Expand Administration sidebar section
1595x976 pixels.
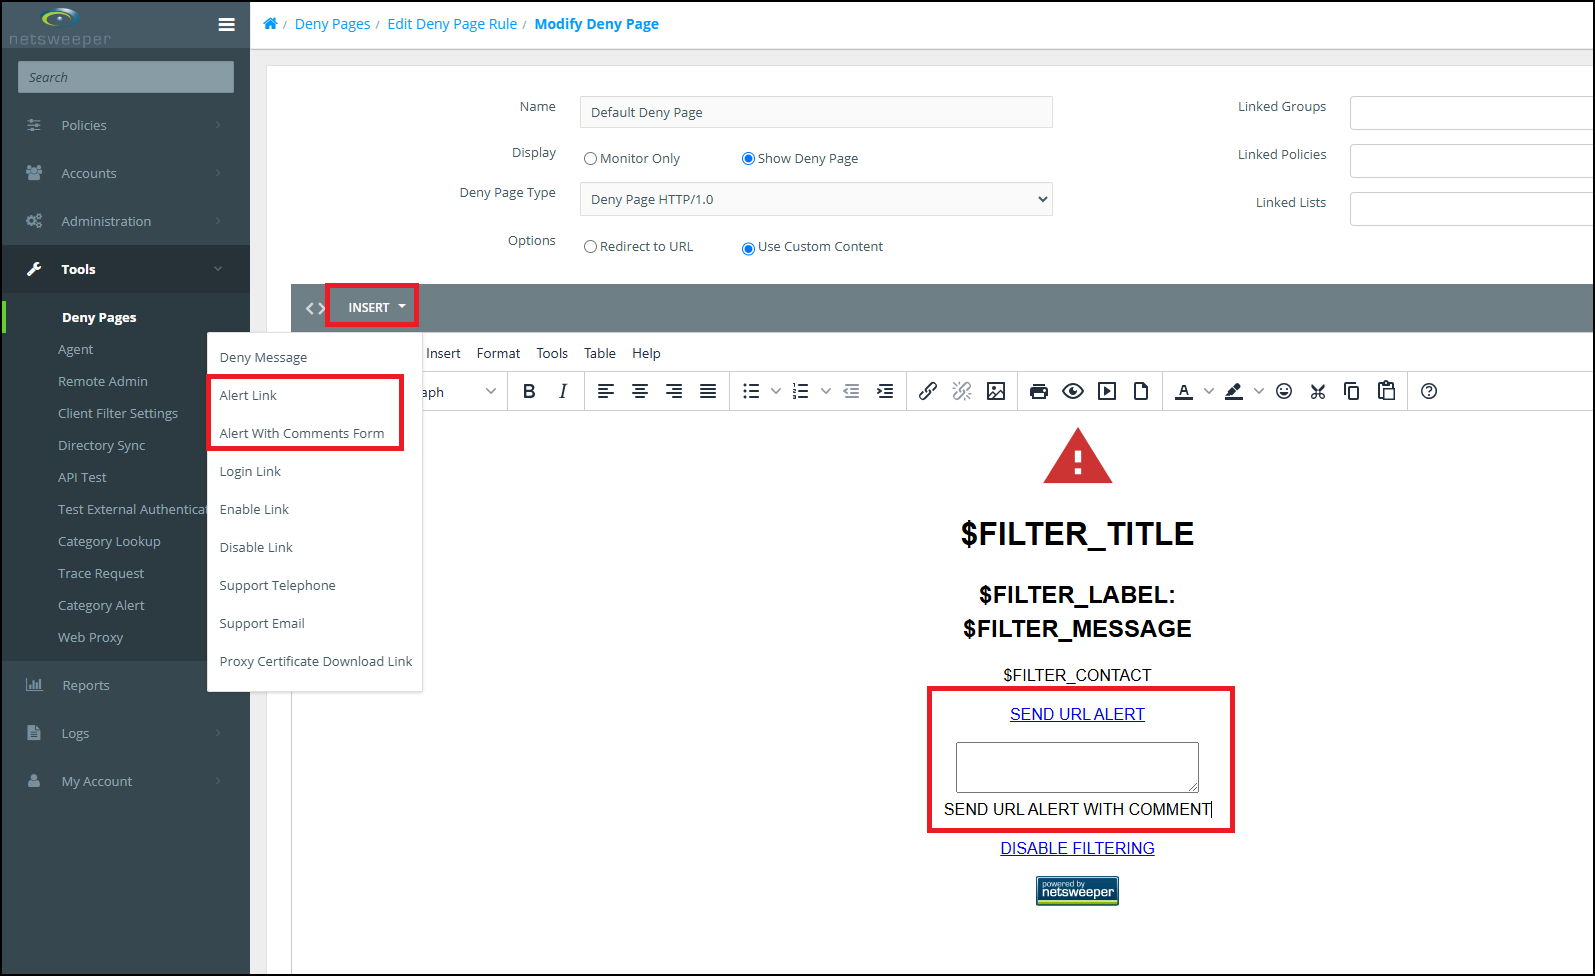tap(125, 221)
